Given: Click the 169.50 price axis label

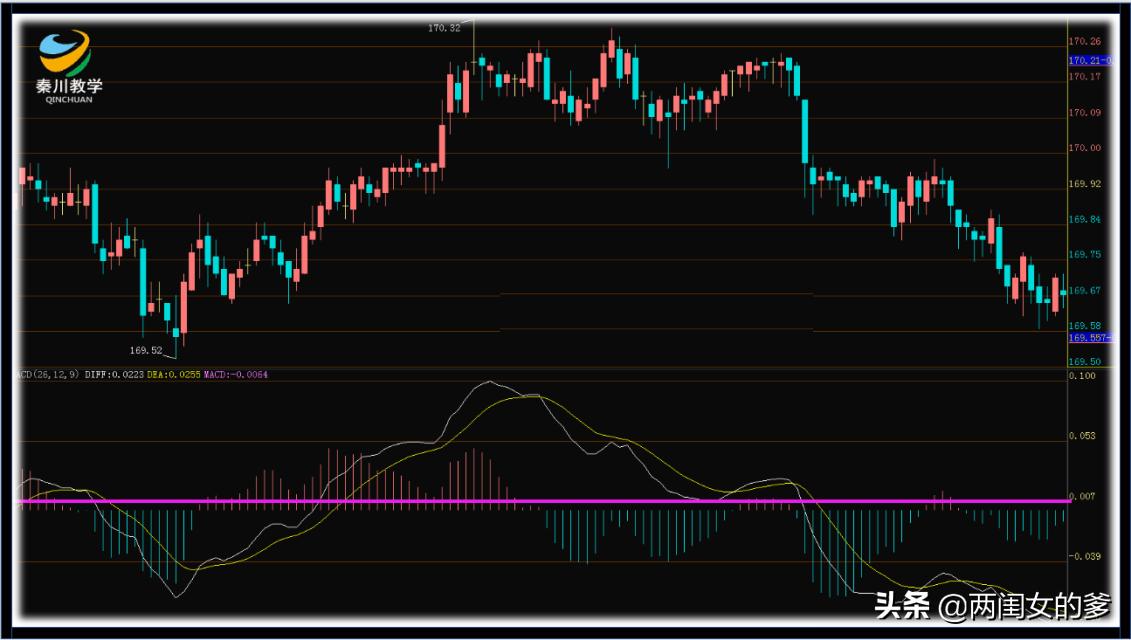Looking at the screenshot, I should pyautogui.click(x=1085, y=361).
